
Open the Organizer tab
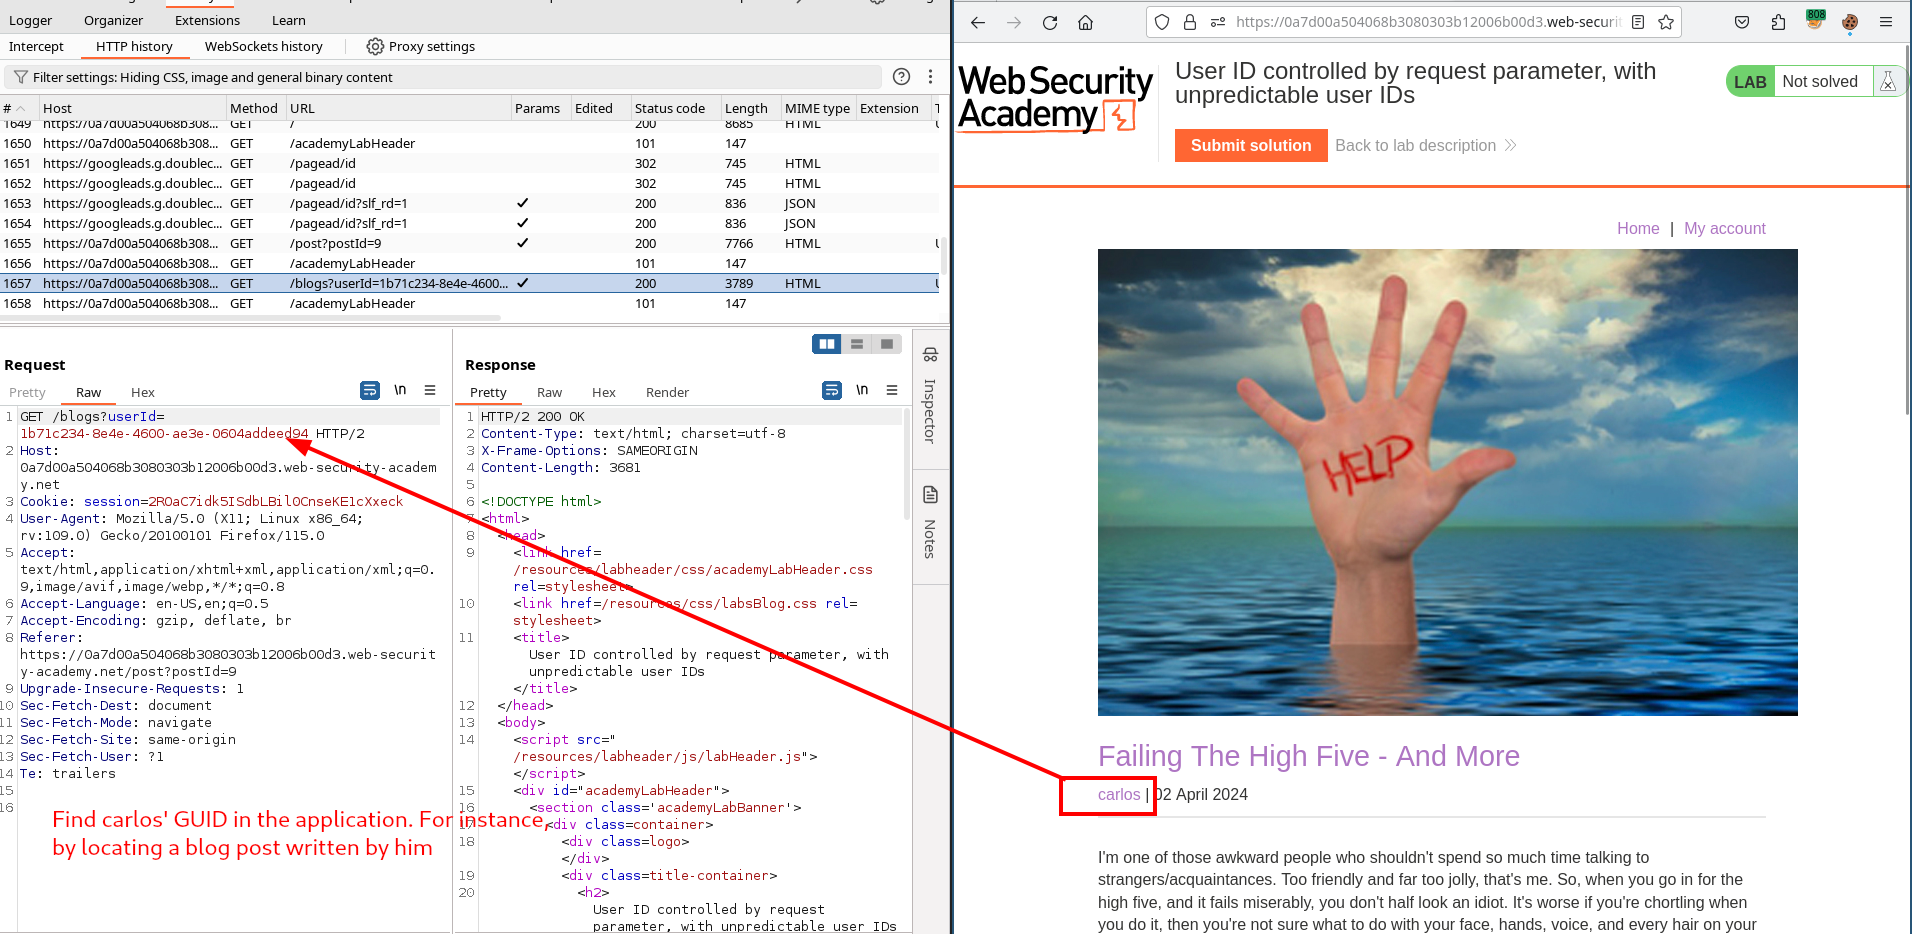113,20
